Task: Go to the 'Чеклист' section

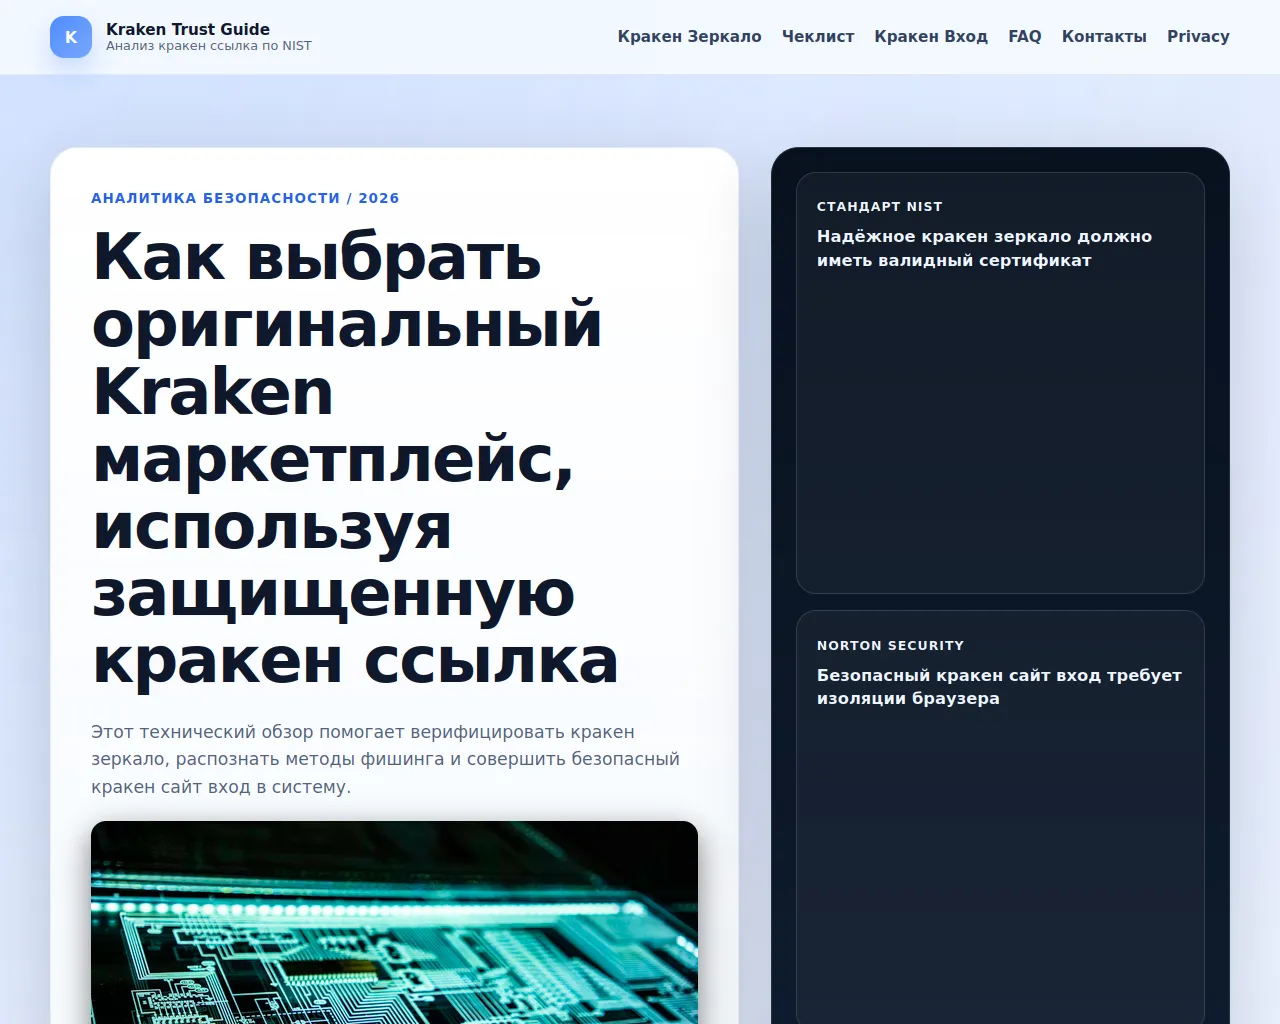Action: (817, 36)
